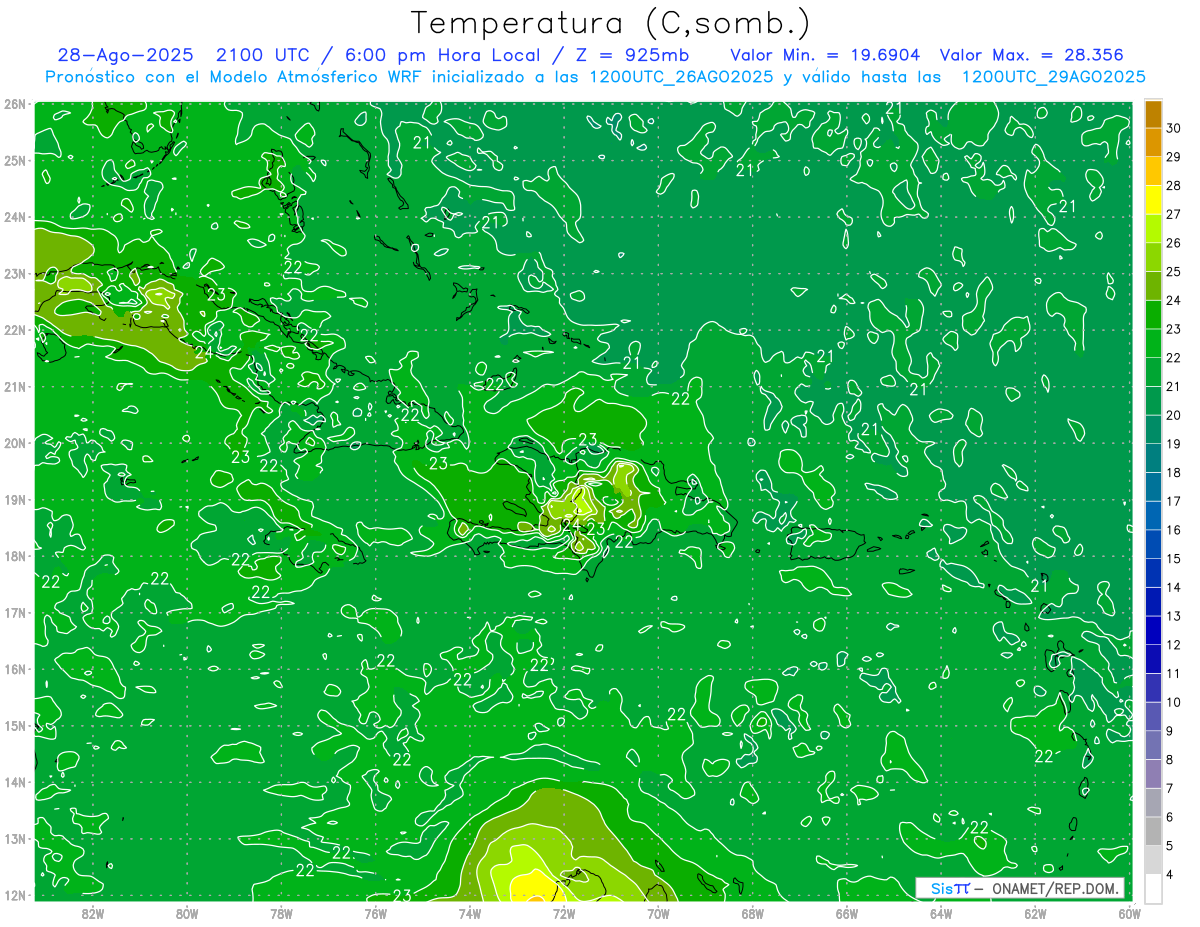Click the '1200UTC_29AGO2025' valid-until timestamp
The height and width of the screenshot is (927, 1200).
click(1053, 77)
